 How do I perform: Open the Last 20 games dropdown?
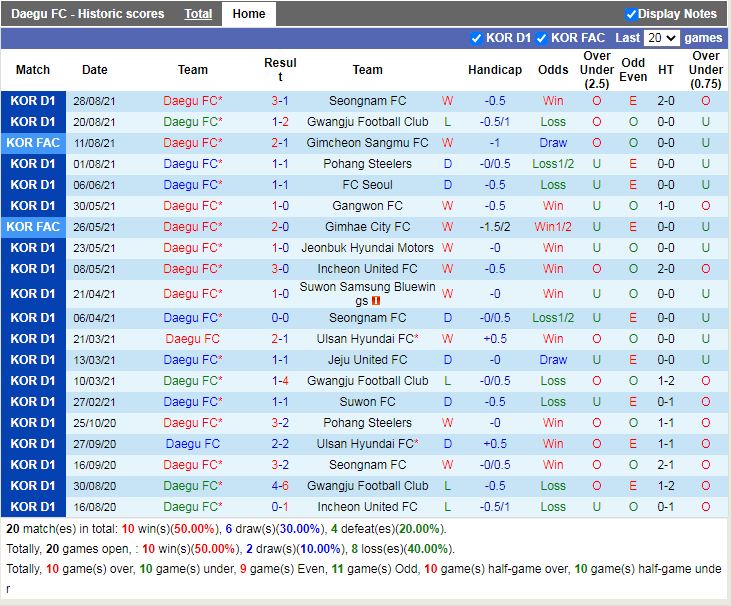tap(661, 38)
